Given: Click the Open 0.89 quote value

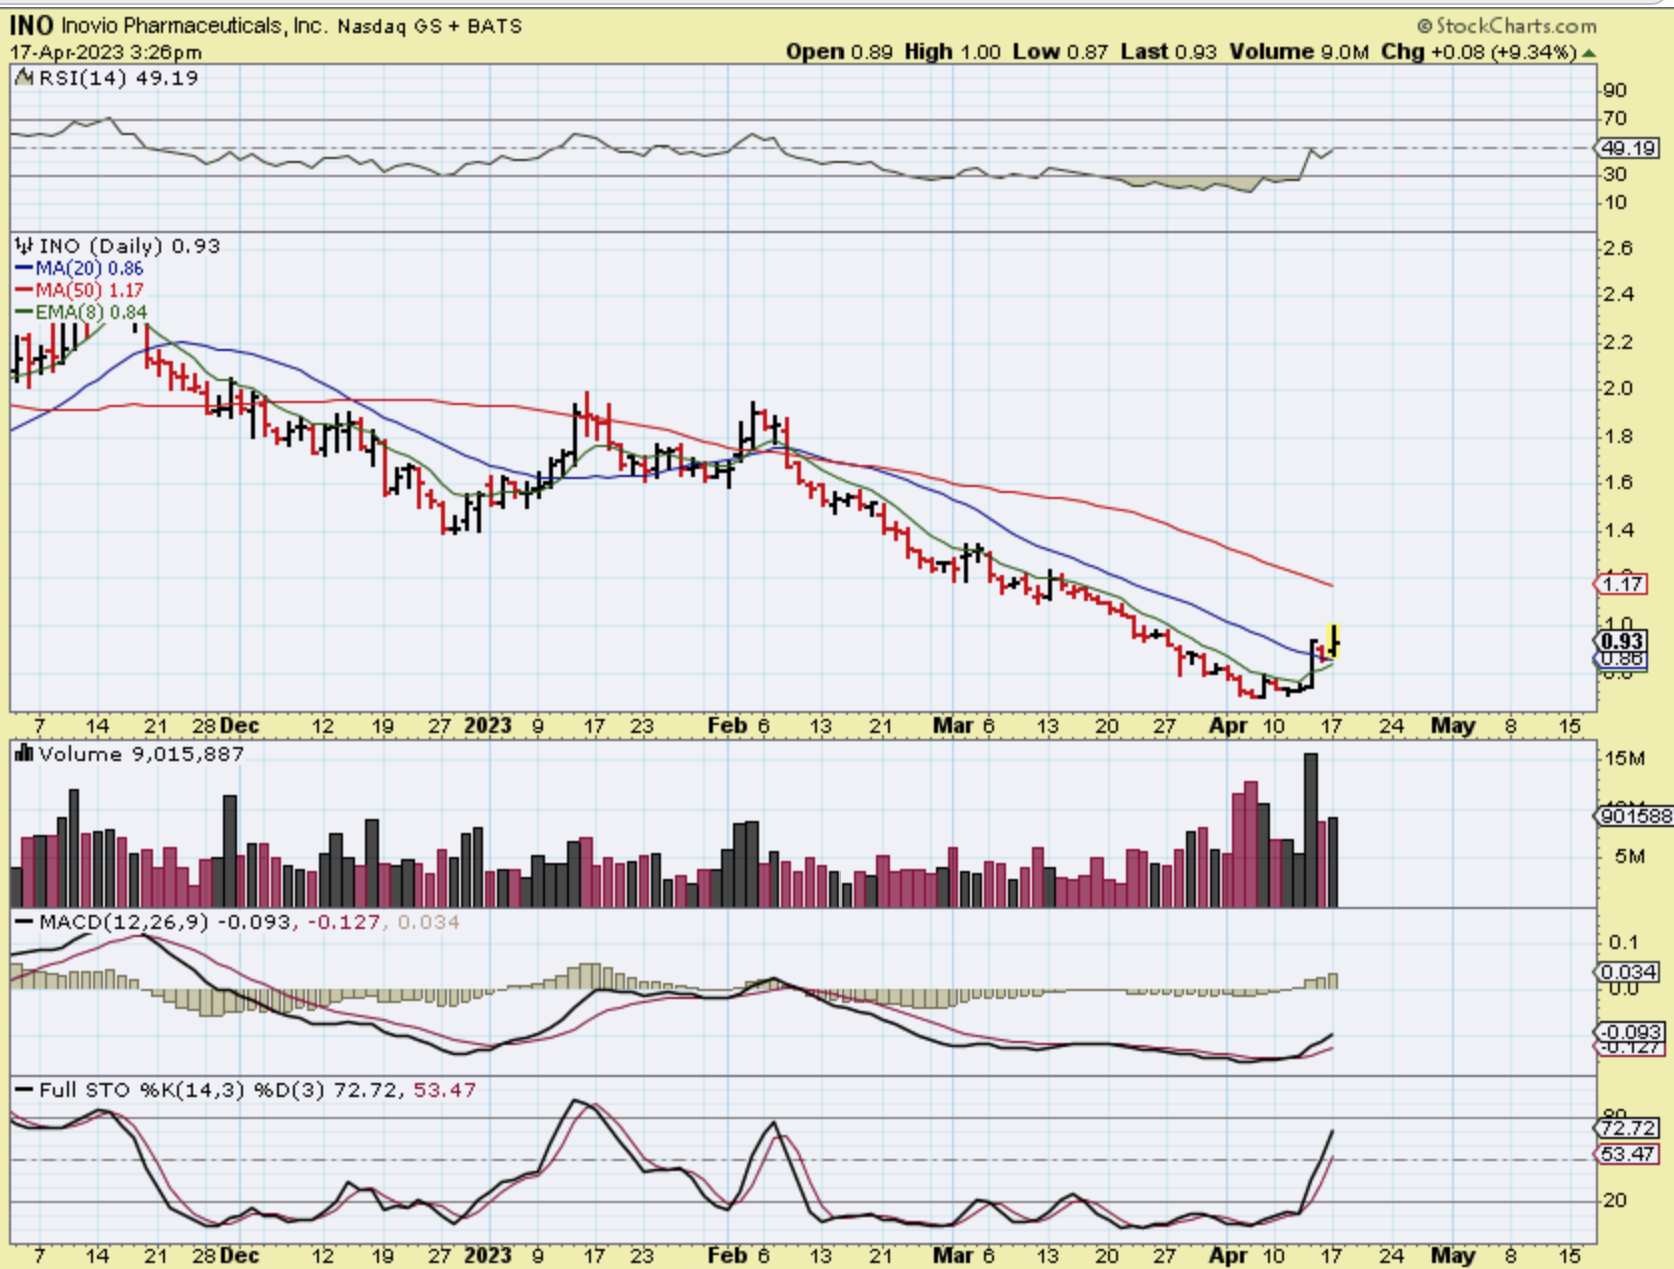Looking at the screenshot, I should (839, 52).
